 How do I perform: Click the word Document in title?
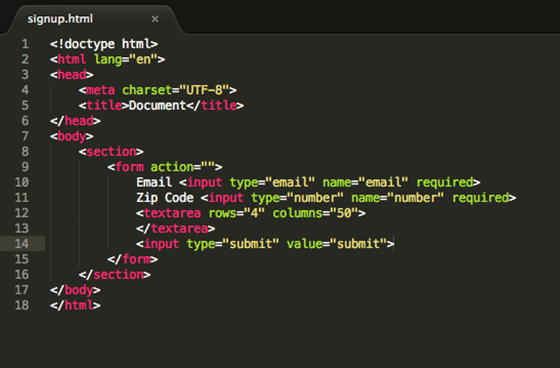pos(158,105)
